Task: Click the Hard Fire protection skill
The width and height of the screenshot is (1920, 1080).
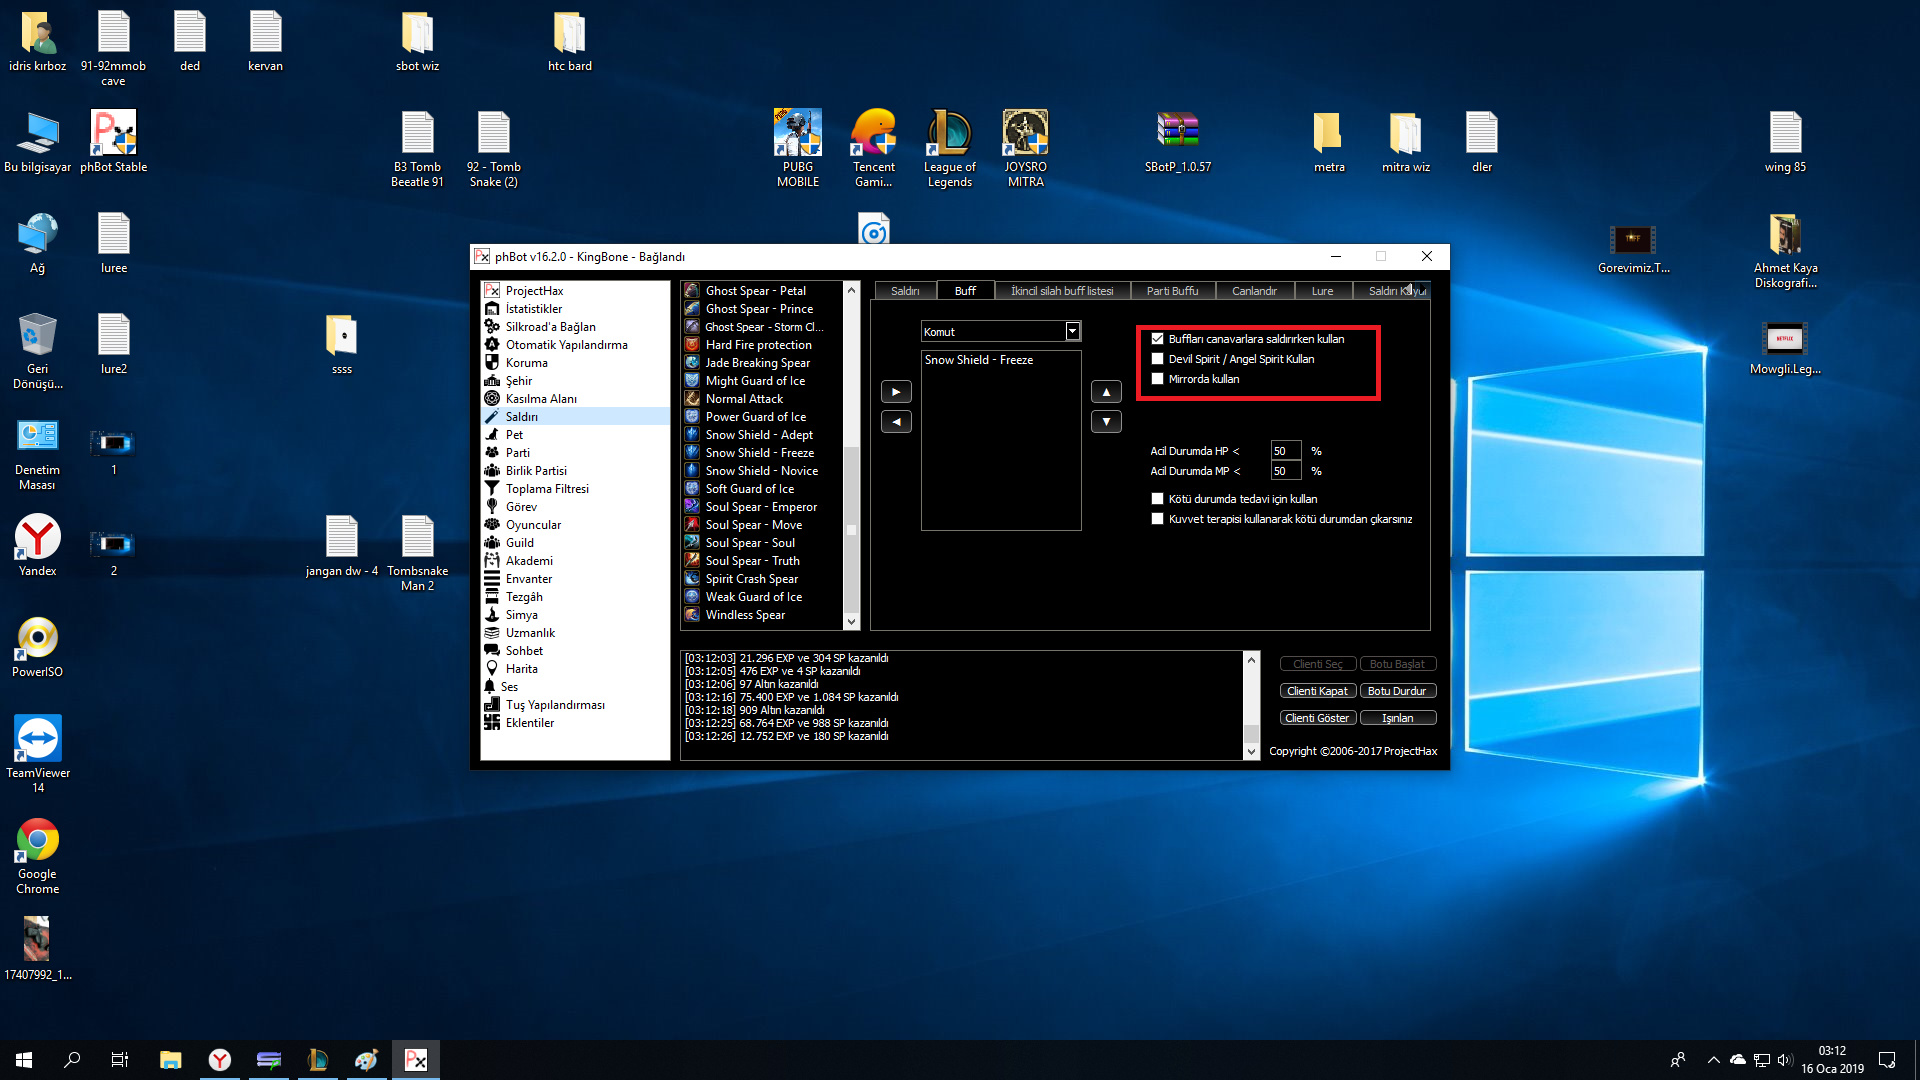Action: click(758, 345)
